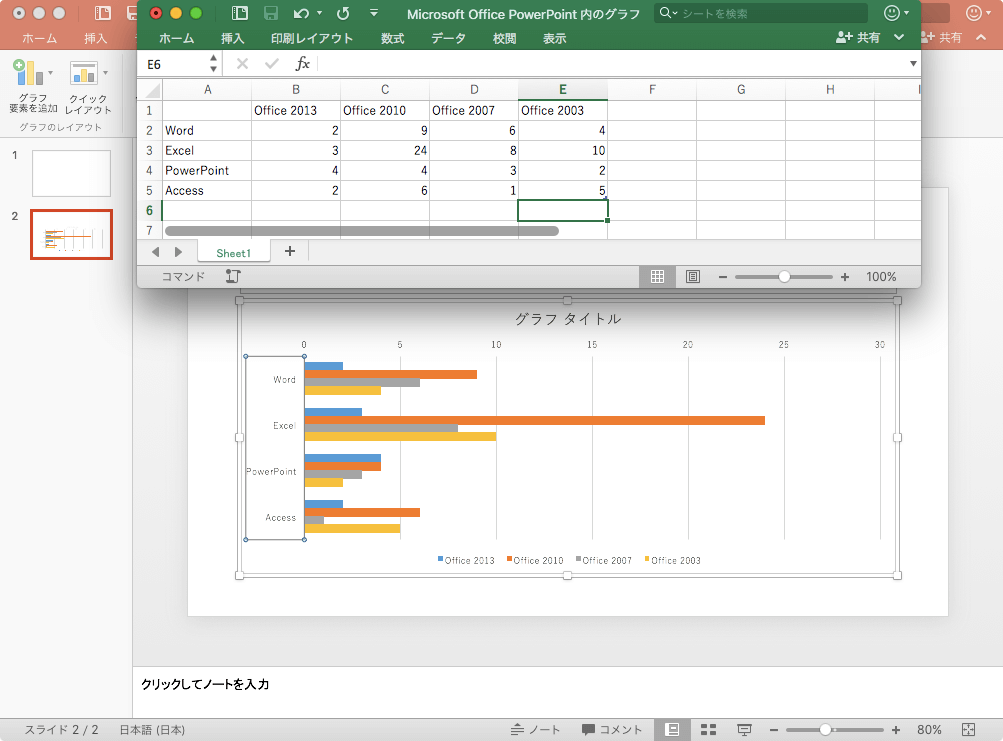The height and width of the screenshot is (741, 1003).
Task: Select slide 2 thumbnail
Action: click(x=71, y=234)
